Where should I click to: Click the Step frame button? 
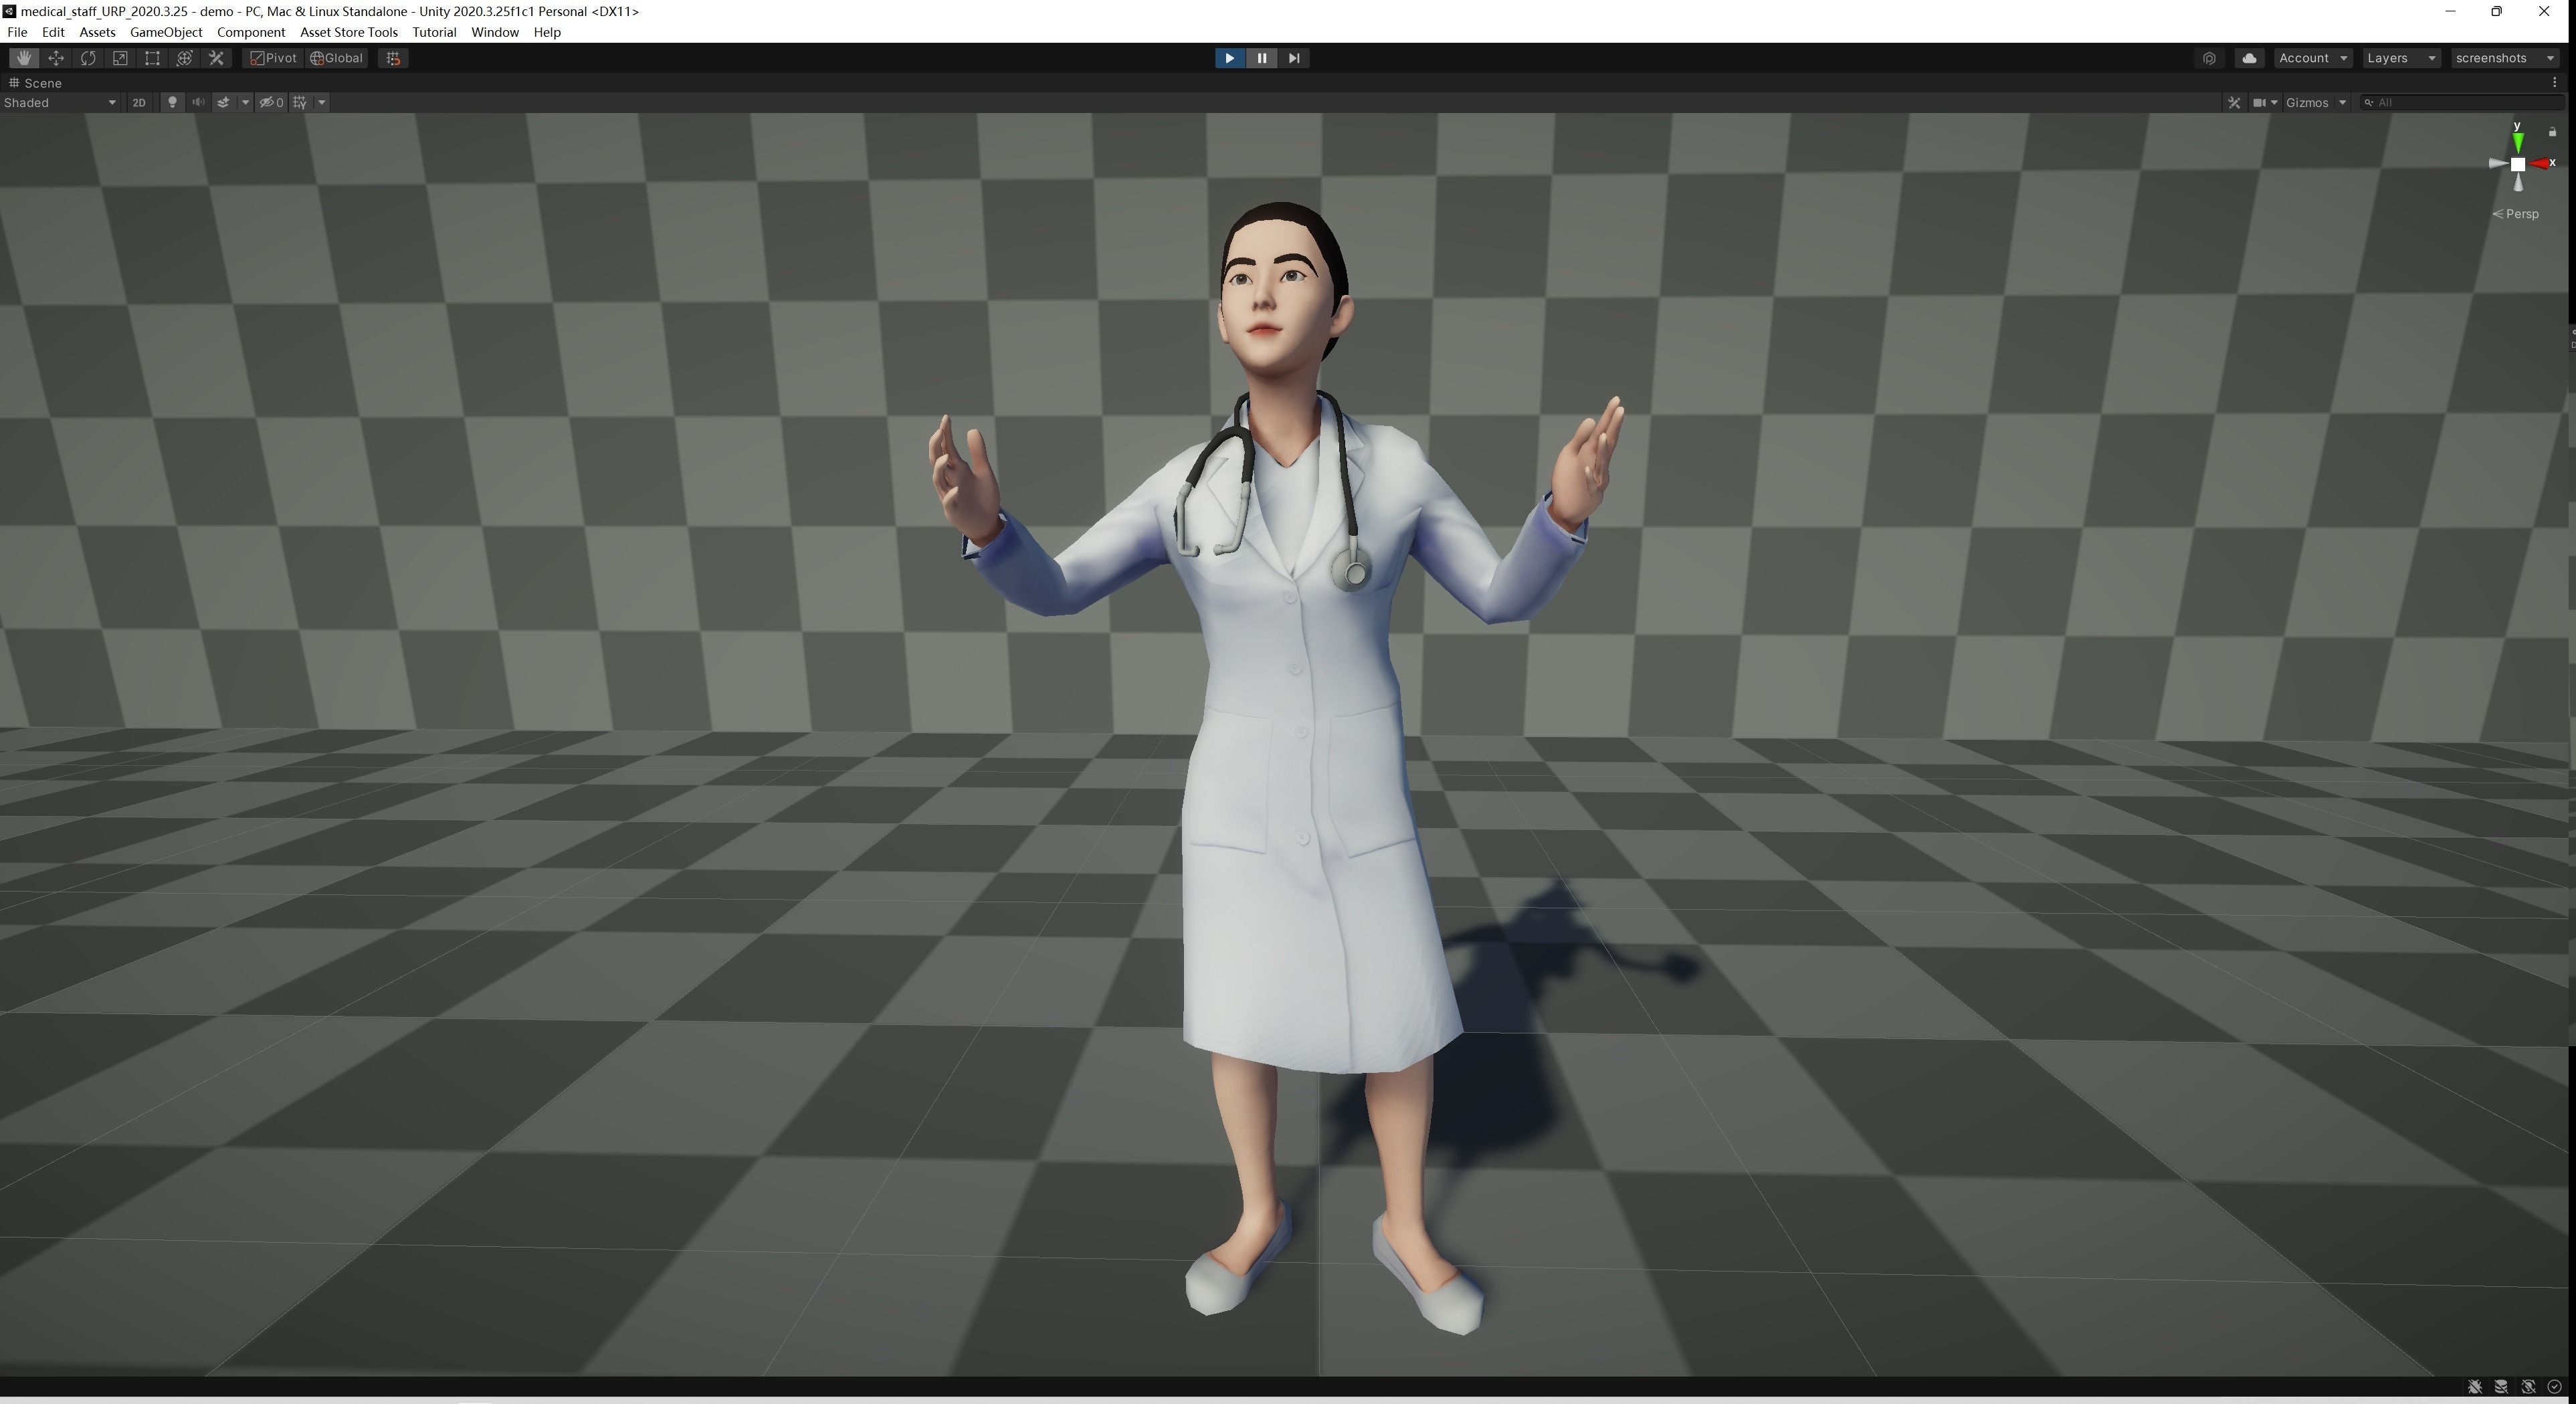pyautogui.click(x=1294, y=58)
